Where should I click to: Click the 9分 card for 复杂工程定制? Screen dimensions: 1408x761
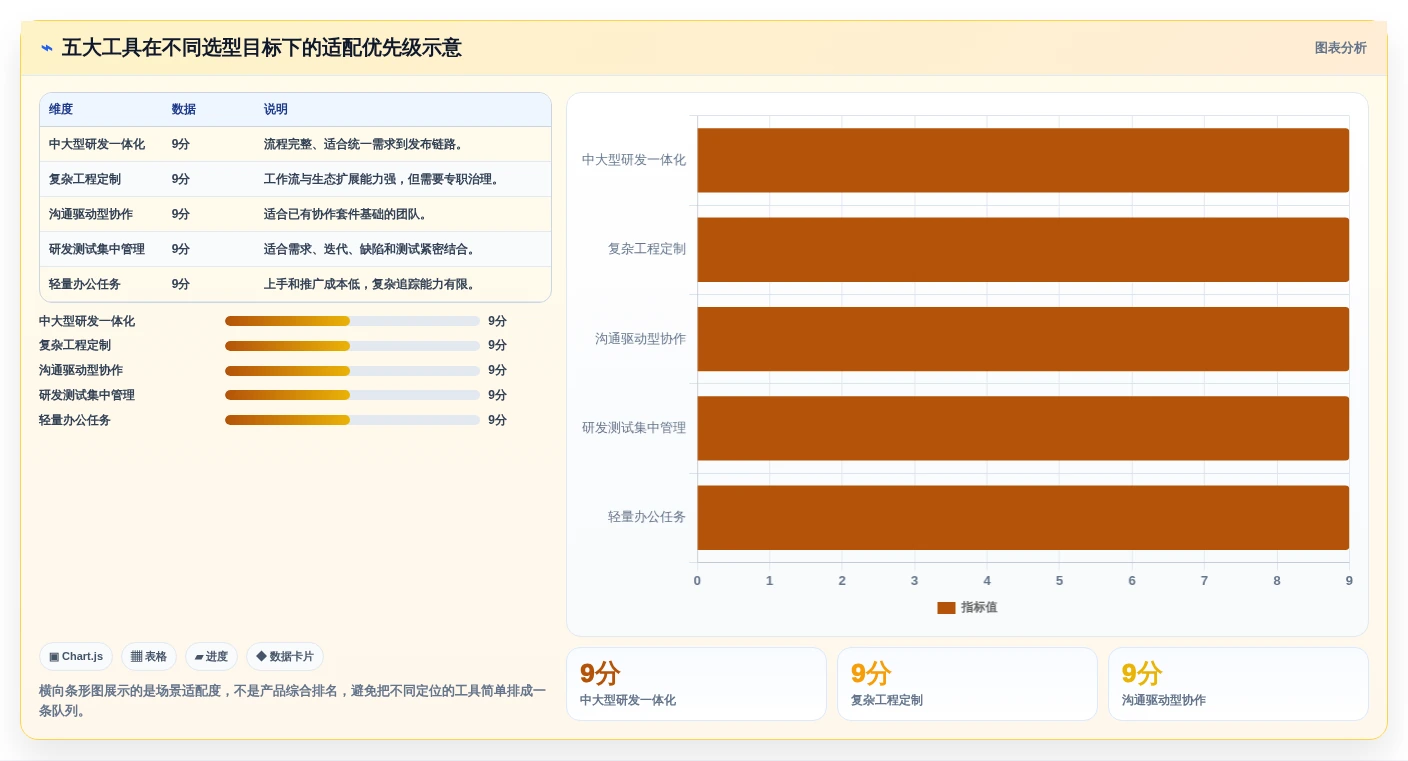967,684
